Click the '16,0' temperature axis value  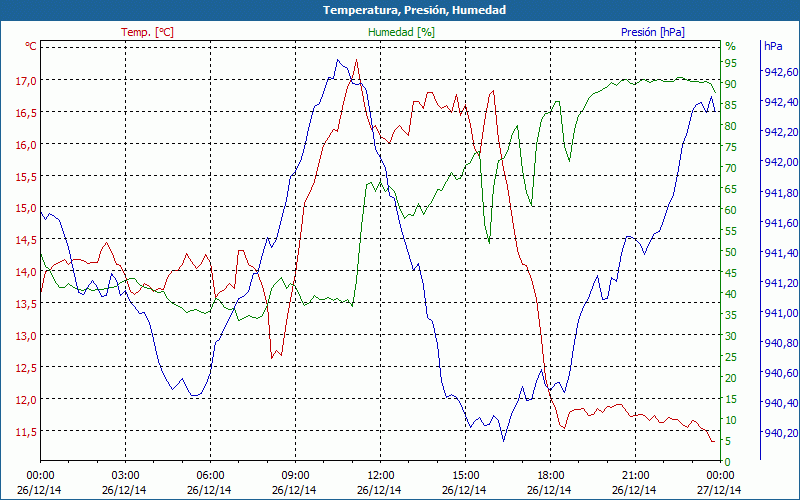(x=27, y=144)
